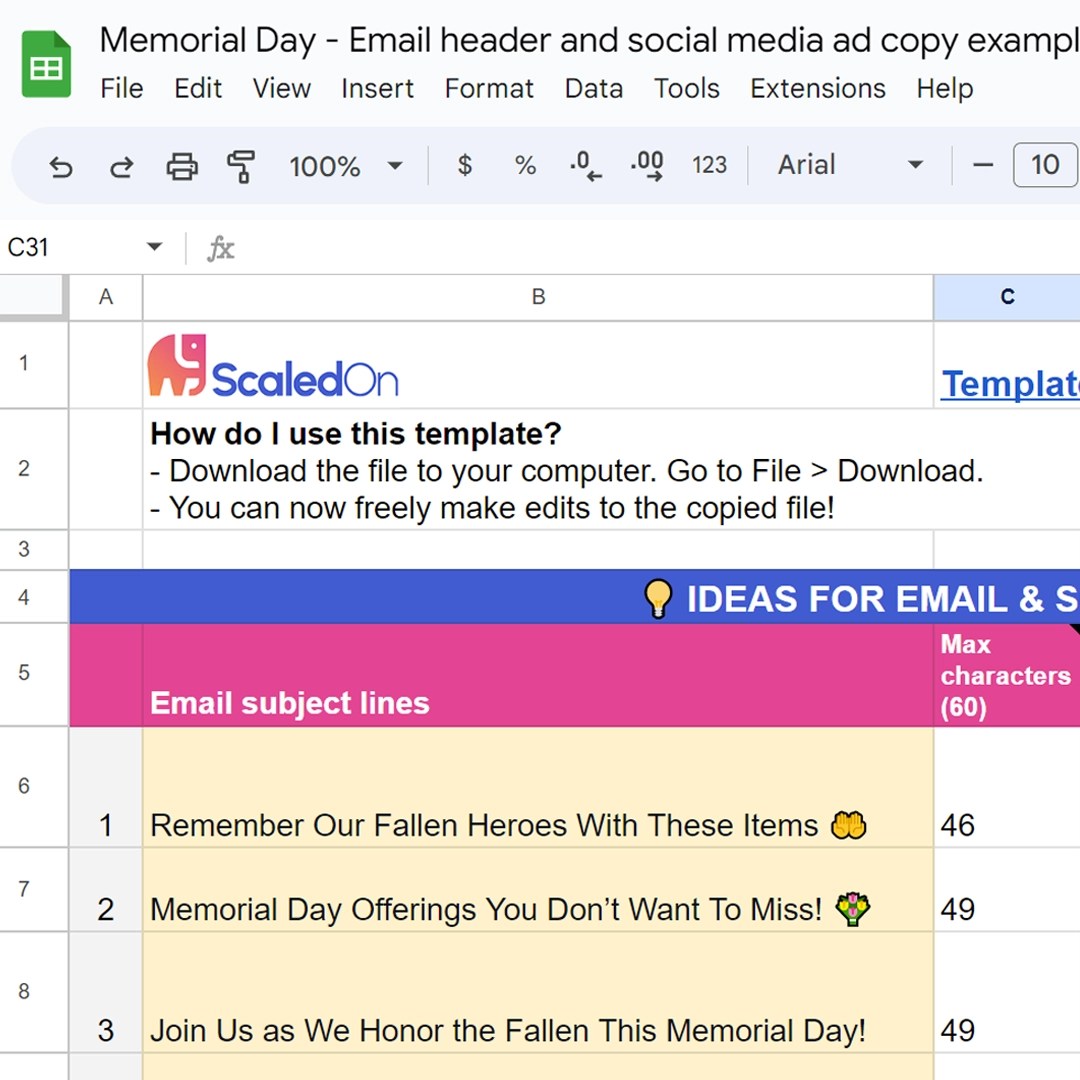This screenshot has height=1080, width=1080.
Task: Select column B by its header
Action: click(x=538, y=296)
